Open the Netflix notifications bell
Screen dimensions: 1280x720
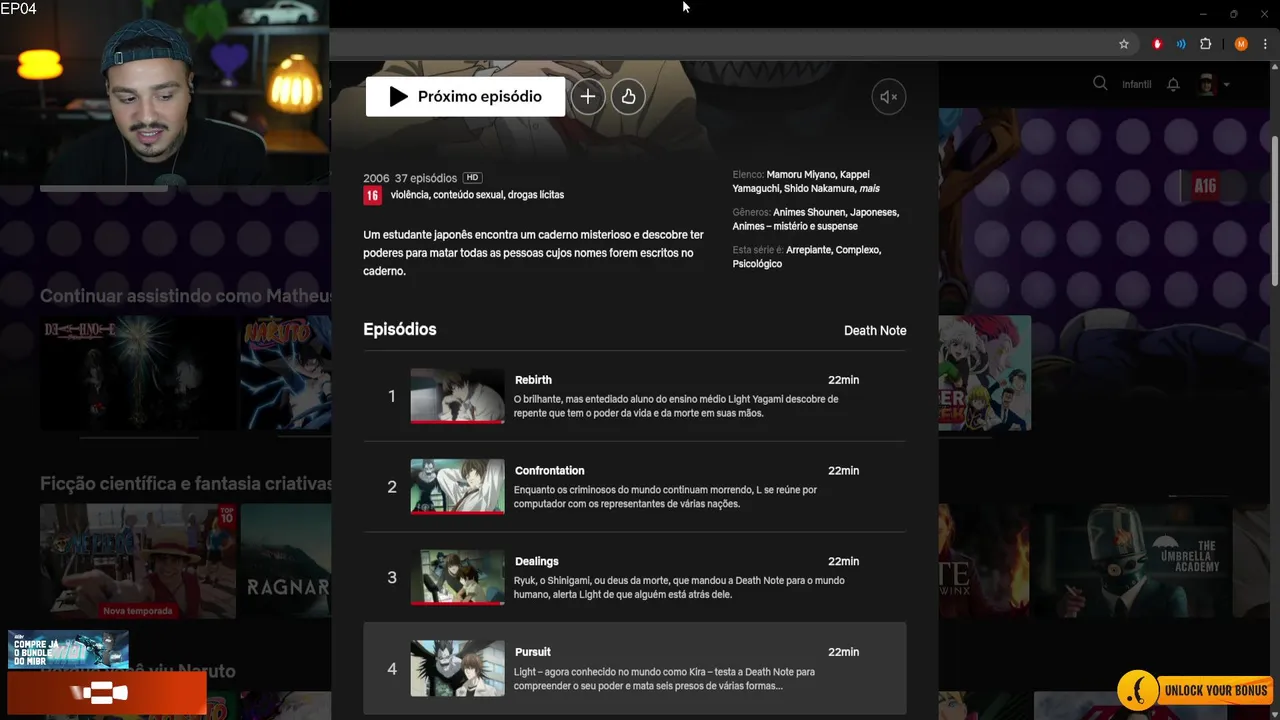(1173, 85)
